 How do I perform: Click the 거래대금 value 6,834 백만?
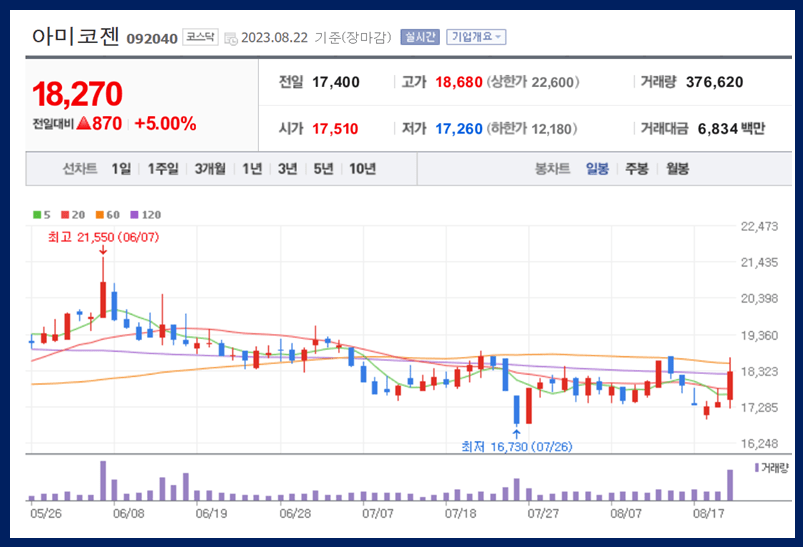(x=731, y=129)
